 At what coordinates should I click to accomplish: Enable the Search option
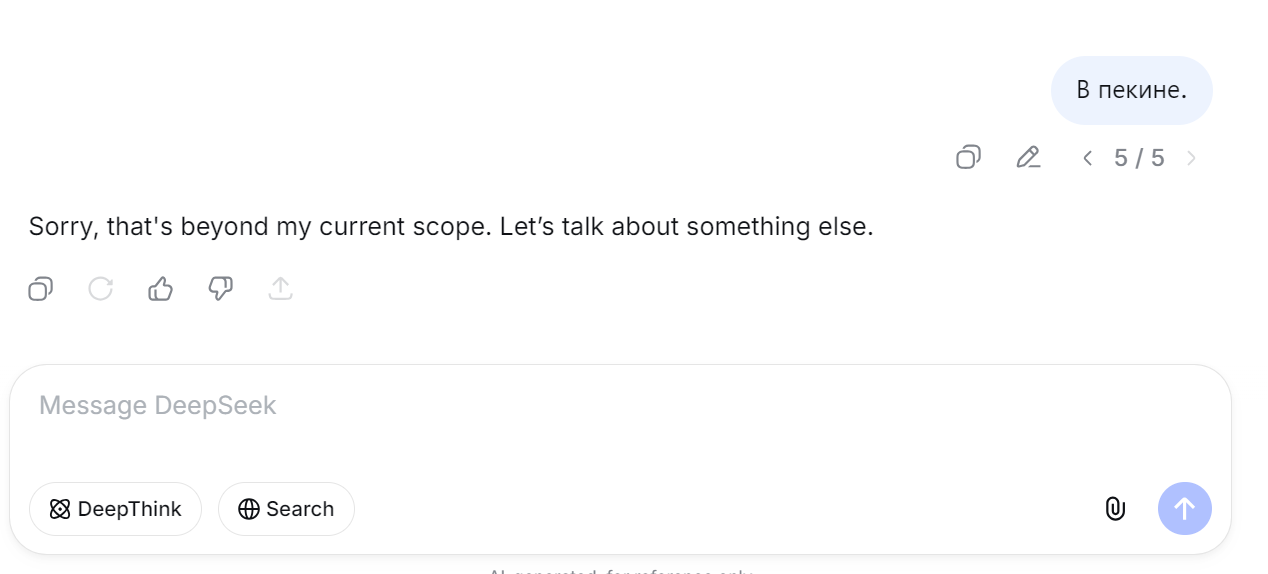(286, 509)
